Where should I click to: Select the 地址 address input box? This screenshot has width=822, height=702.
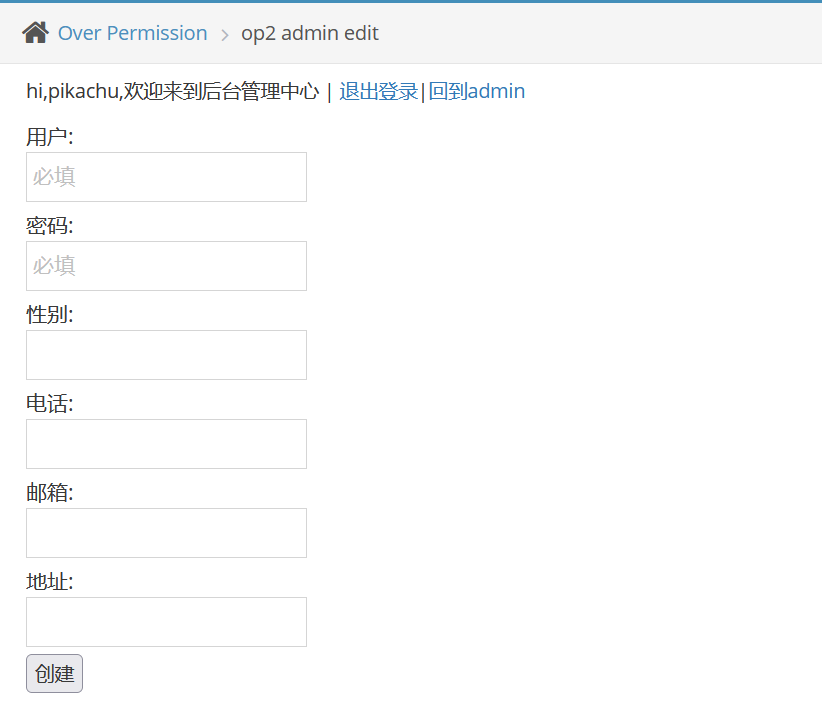click(166, 622)
